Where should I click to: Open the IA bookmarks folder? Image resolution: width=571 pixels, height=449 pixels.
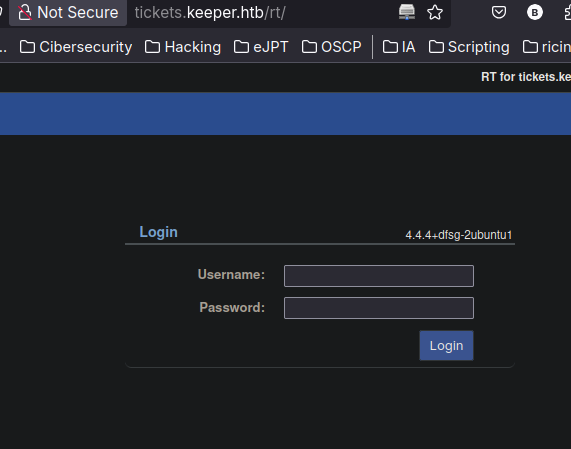pos(399,47)
